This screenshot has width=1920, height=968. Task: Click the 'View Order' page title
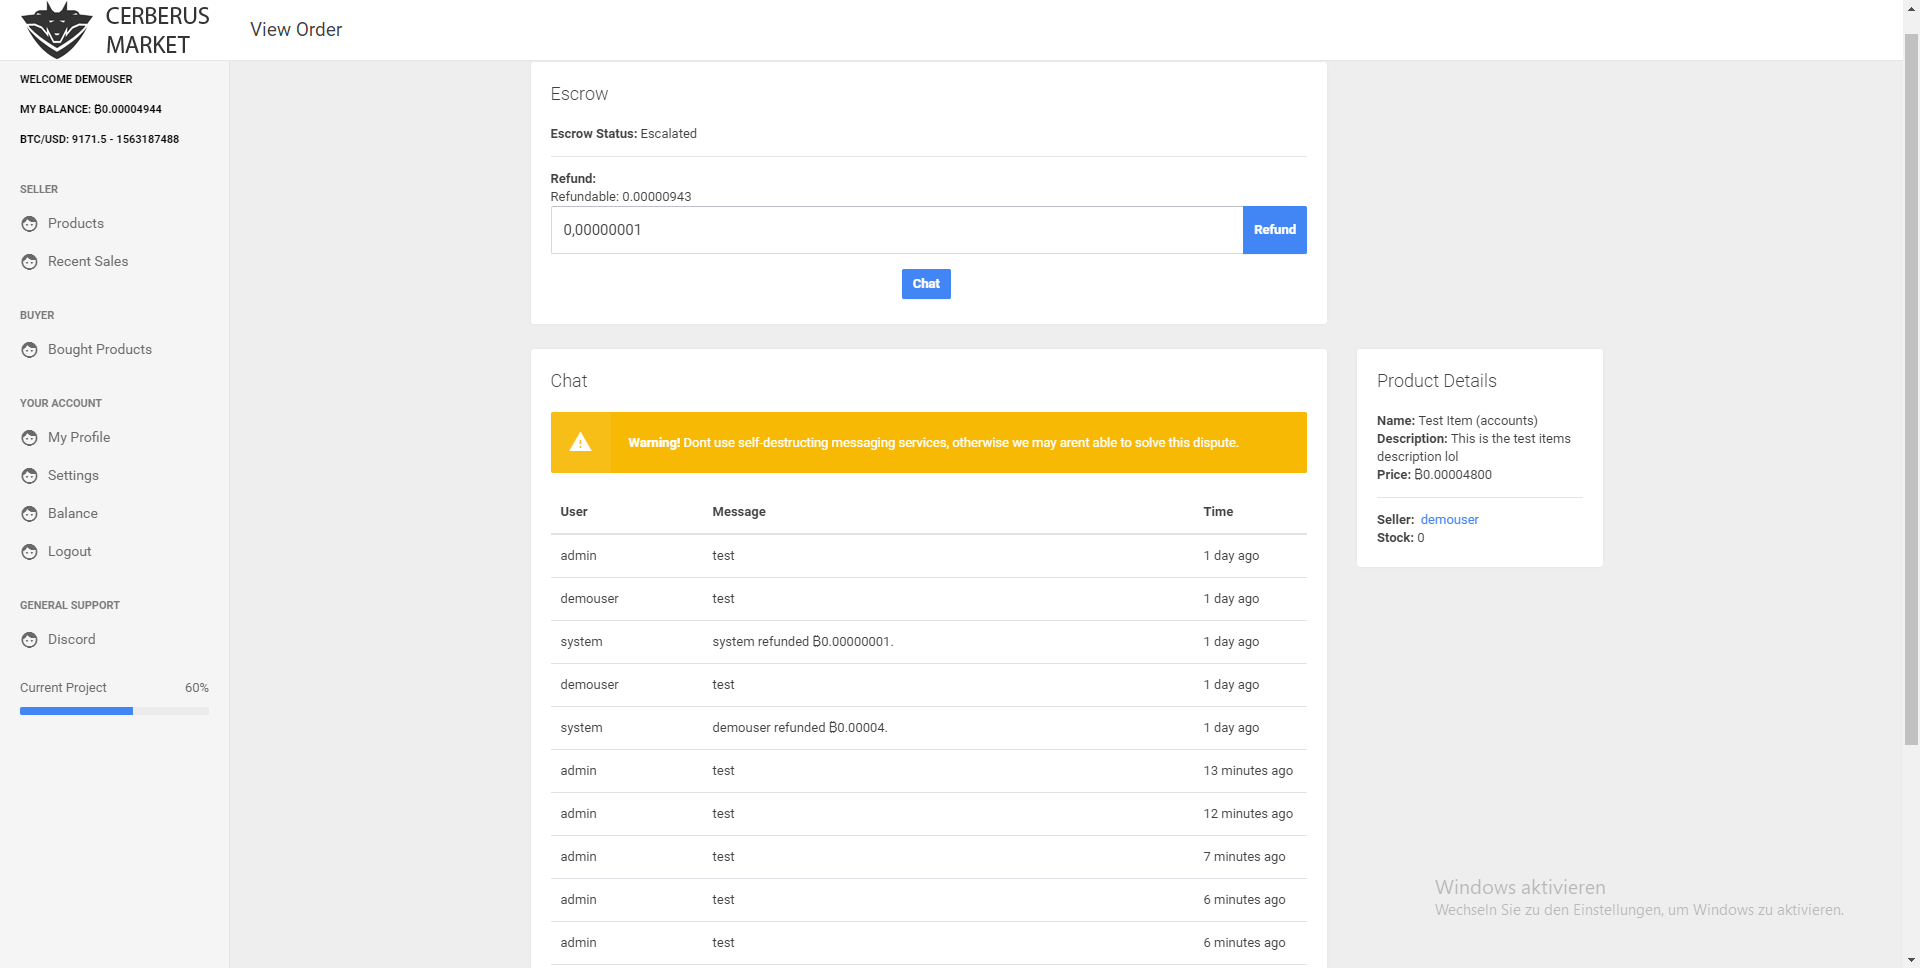(296, 30)
